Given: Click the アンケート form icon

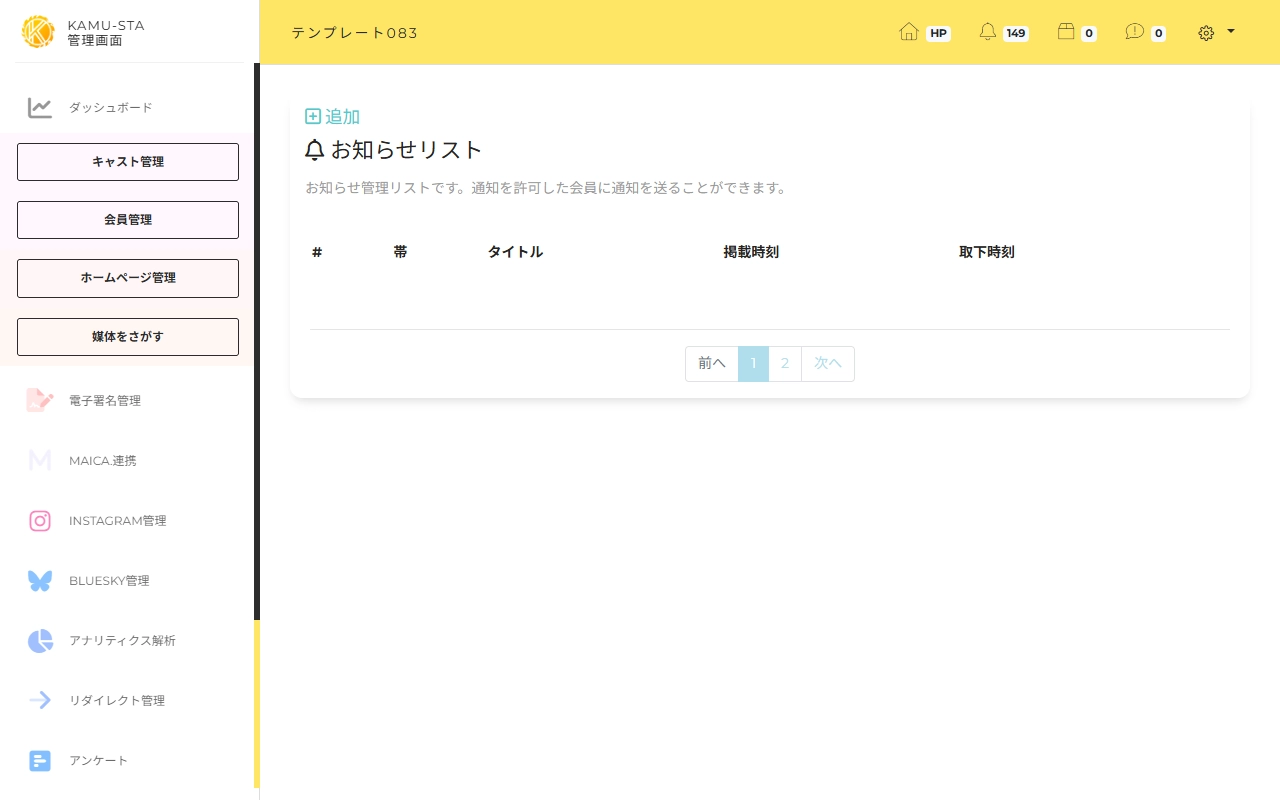Looking at the screenshot, I should click(40, 761).
